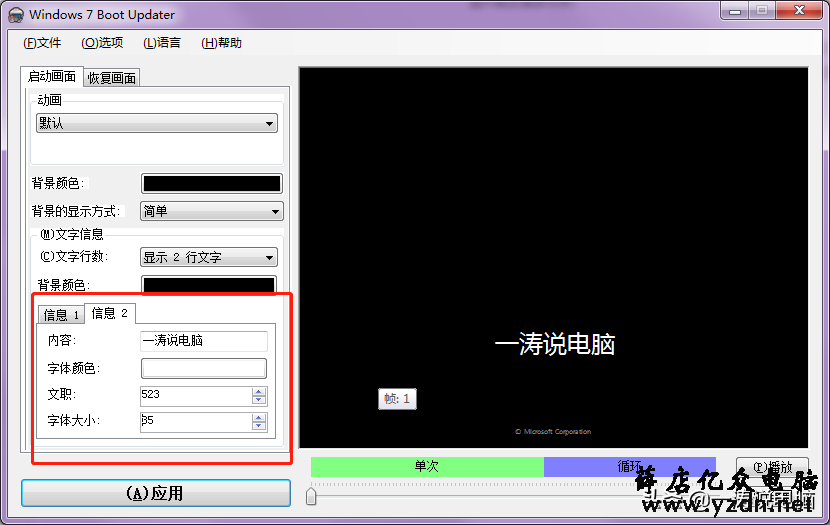Open the (F)文件 menu
Image resolution: width=830 pixels, height=525 pixels.
pos(42,43)
